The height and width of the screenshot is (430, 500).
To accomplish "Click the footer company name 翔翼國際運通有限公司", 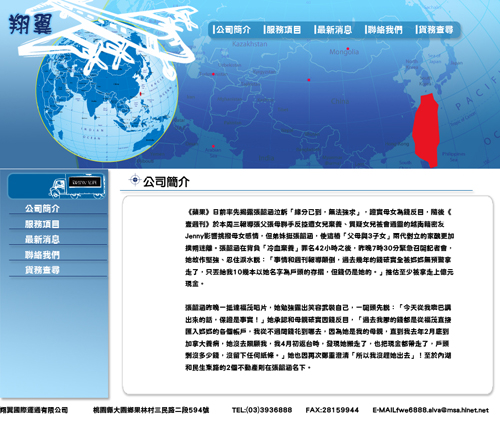I will pyautogui.click(x=34, y=410).
